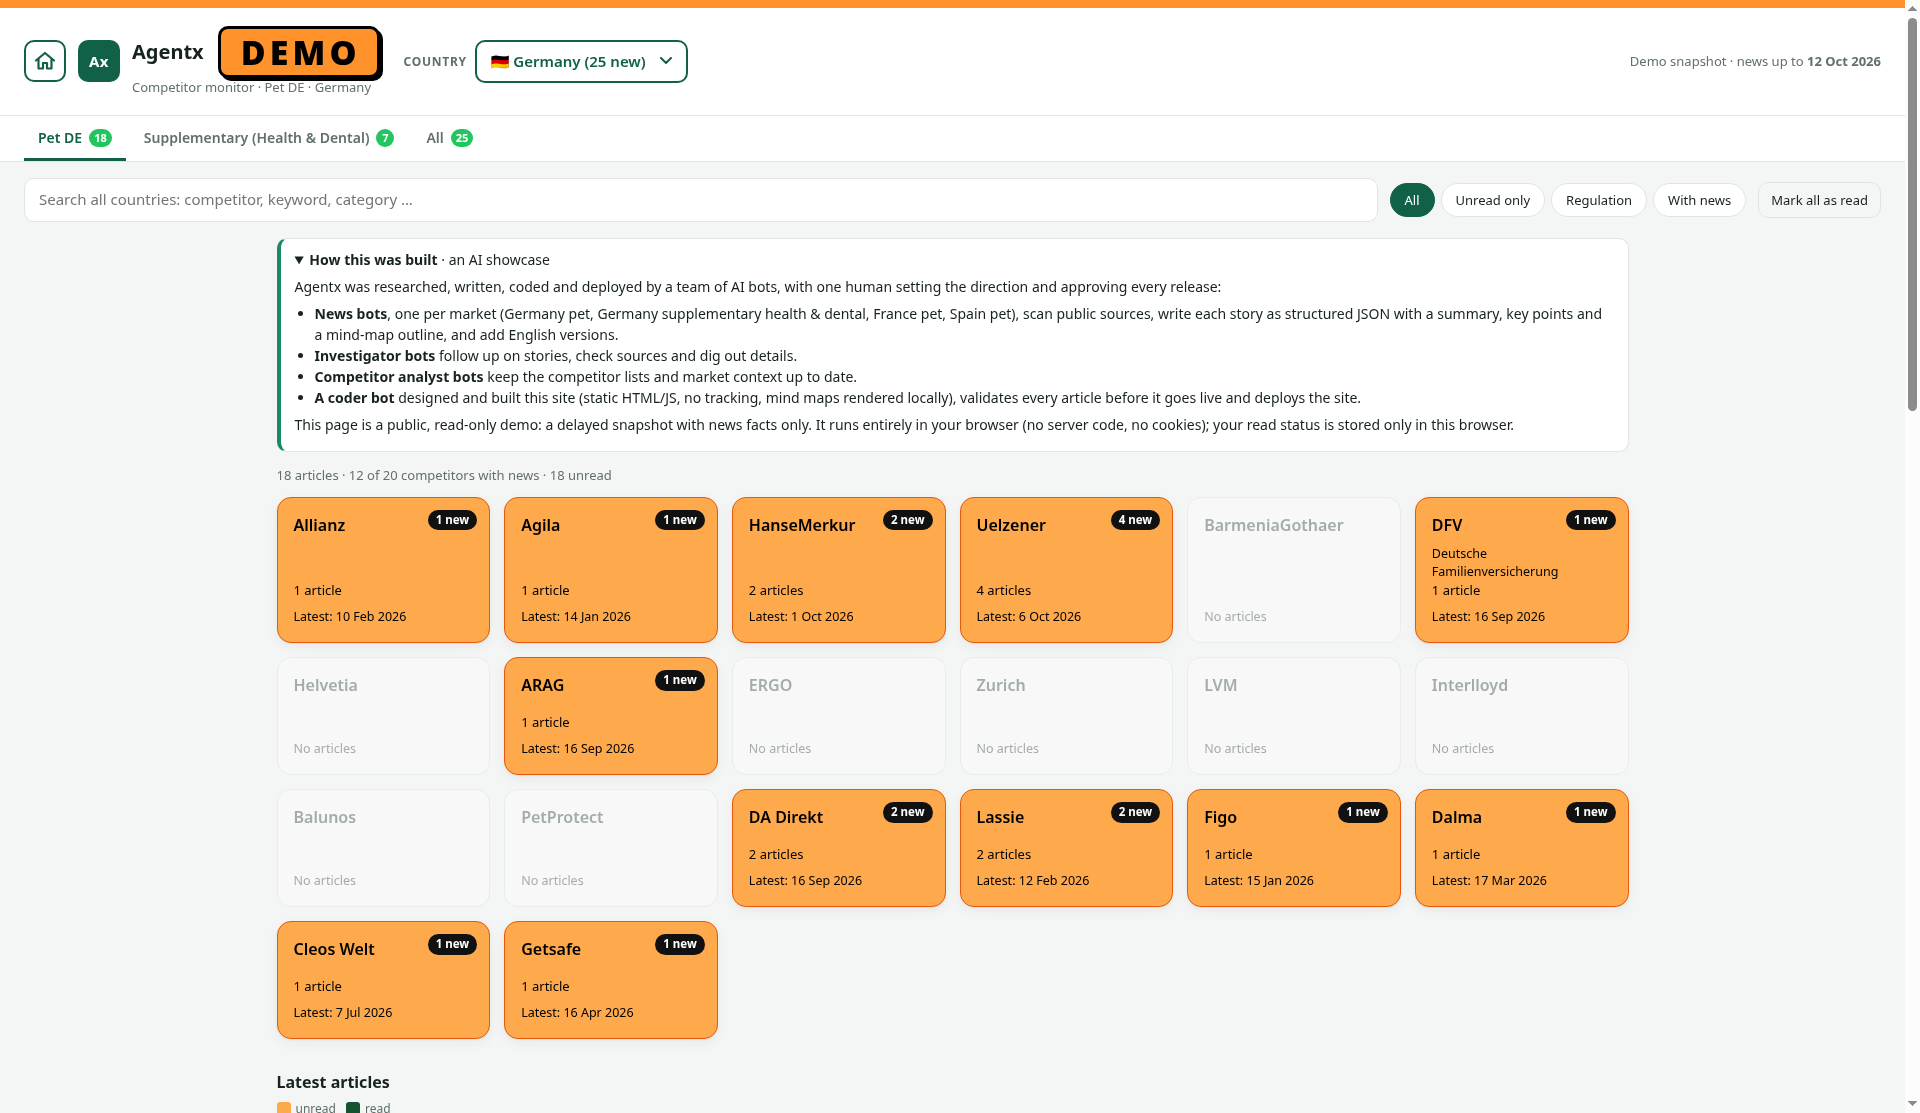Open Supplementary (Health & Dental) tab

pyautogui.click(x=268, y=138)
